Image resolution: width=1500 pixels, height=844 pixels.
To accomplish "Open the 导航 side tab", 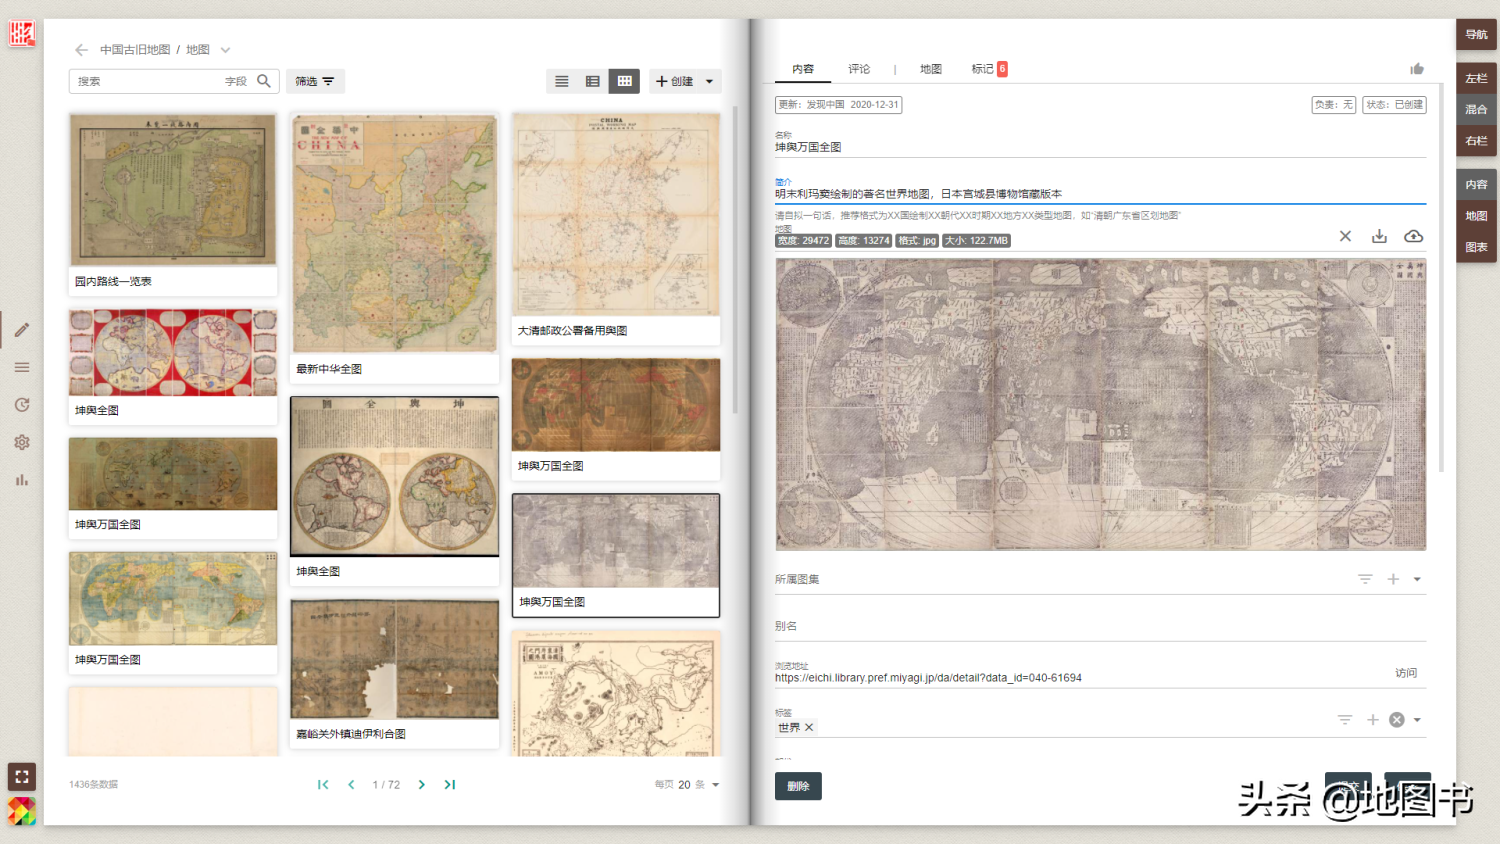I will [1476, 34].
